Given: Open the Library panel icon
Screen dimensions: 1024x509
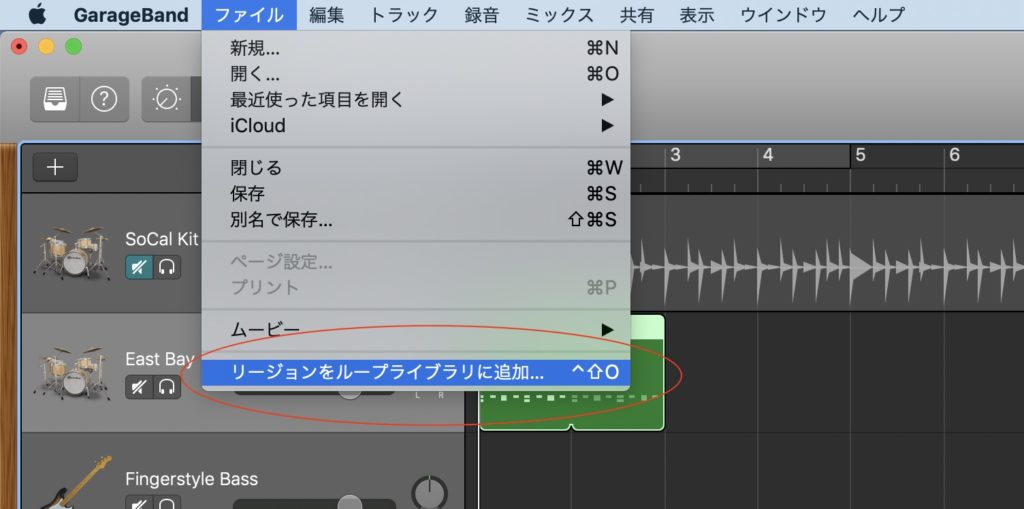Looking at the screenshot, I should [55, 99].
